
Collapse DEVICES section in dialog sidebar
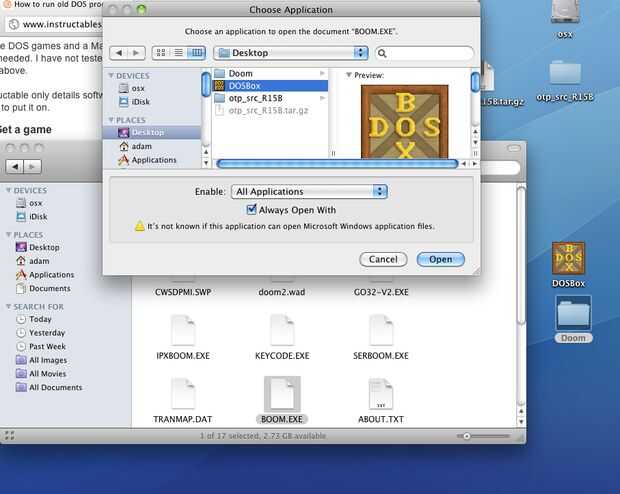(x=111, y=76)
